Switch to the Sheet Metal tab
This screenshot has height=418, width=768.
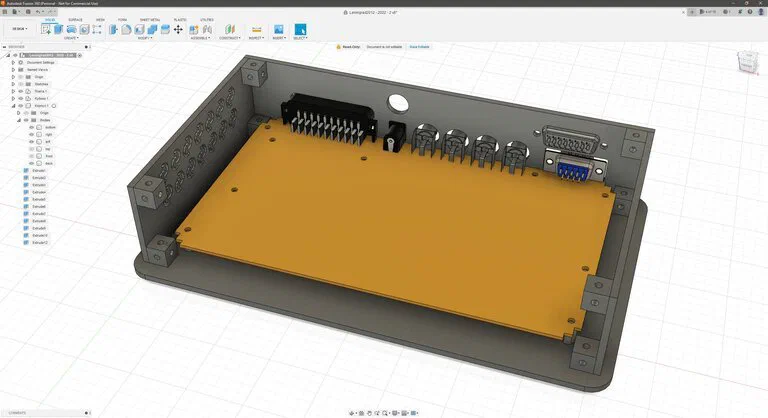pyautogui.click(x=150, y=20)
